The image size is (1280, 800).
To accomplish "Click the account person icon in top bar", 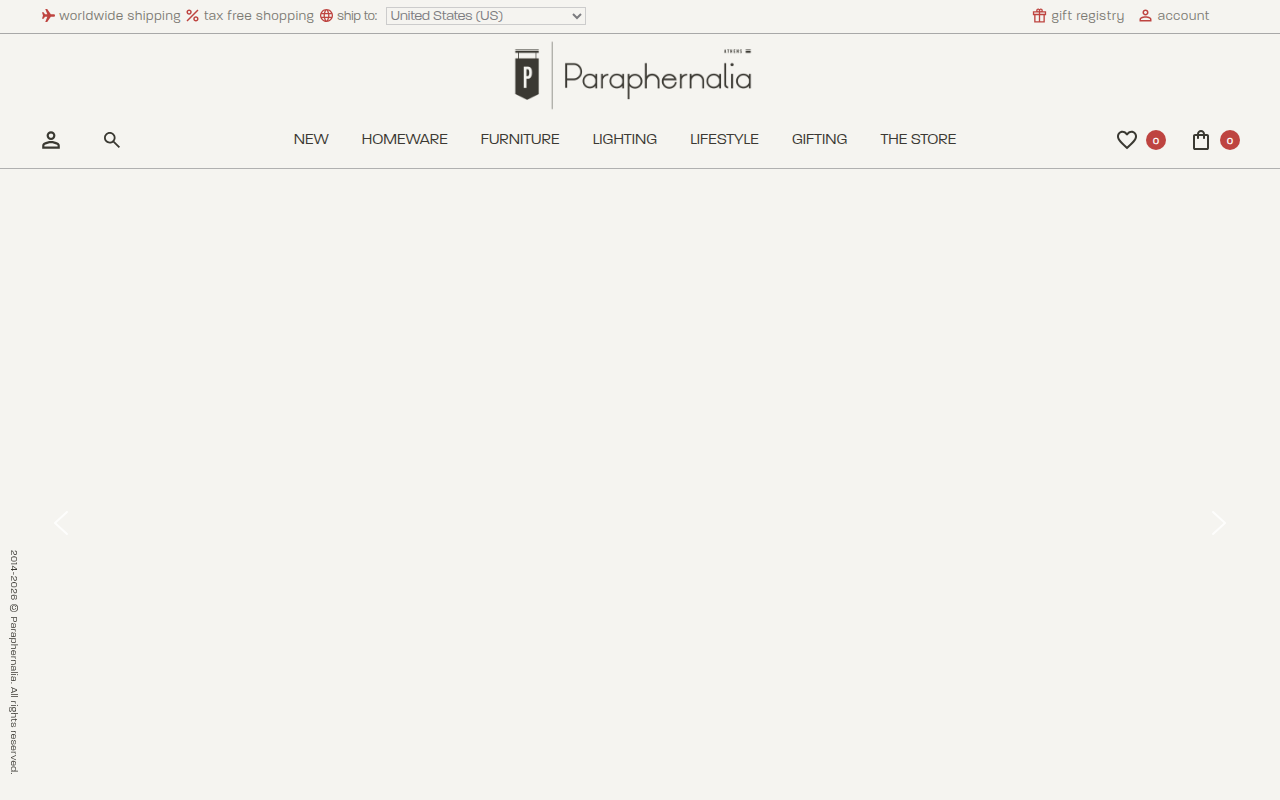I will [1146, 16].
